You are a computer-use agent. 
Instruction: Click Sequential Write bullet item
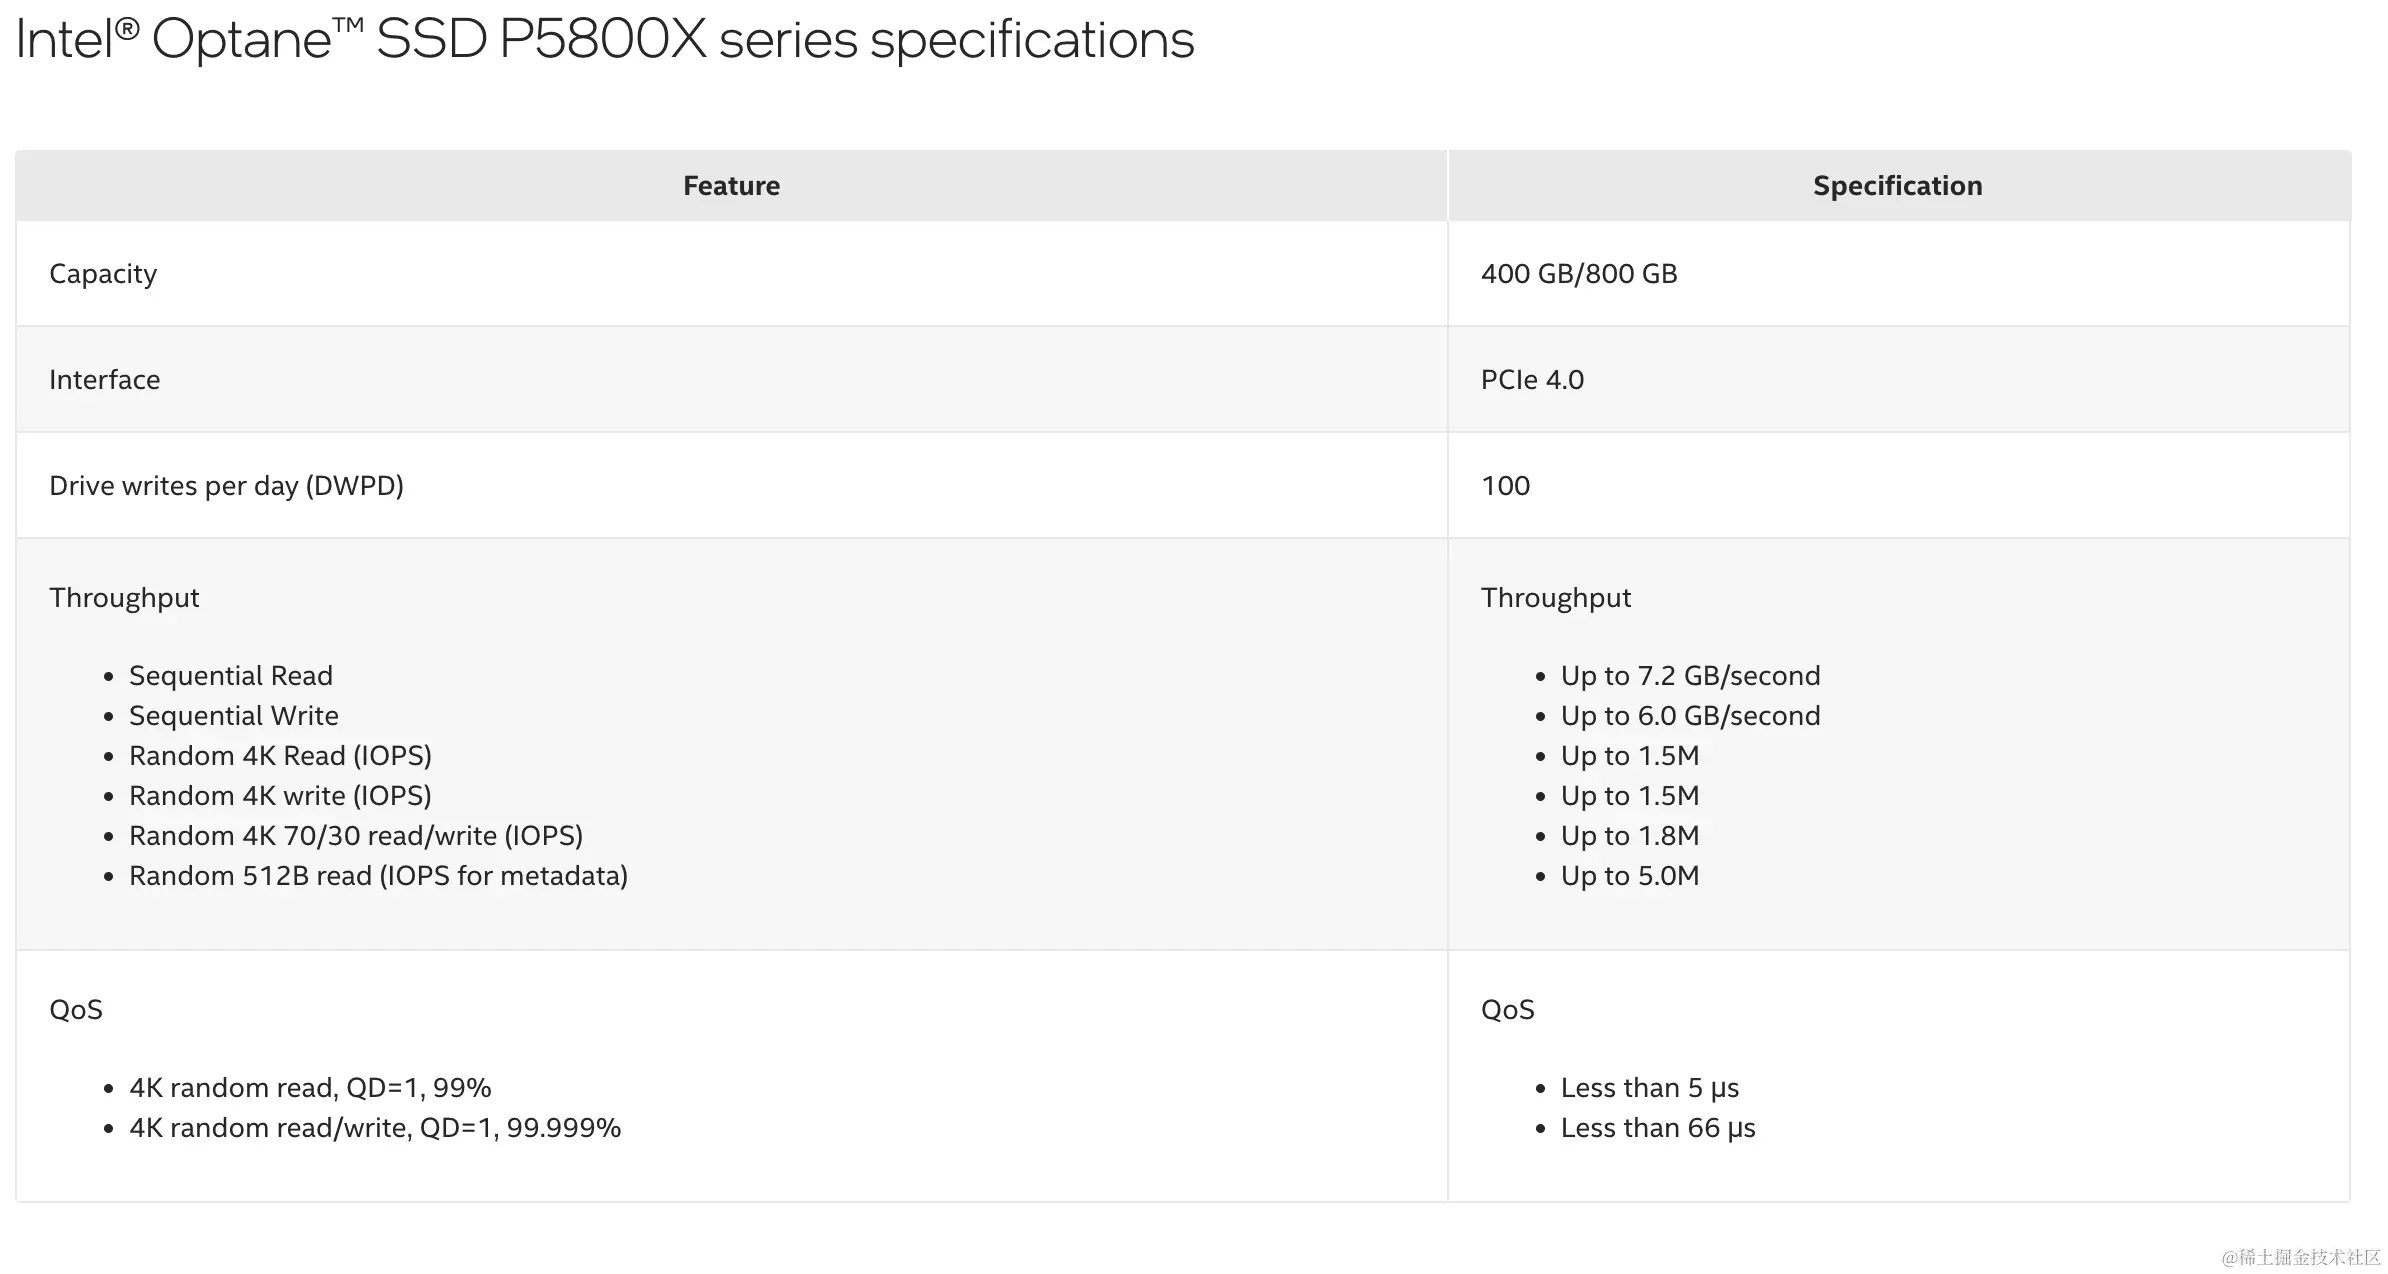(233, 716)
